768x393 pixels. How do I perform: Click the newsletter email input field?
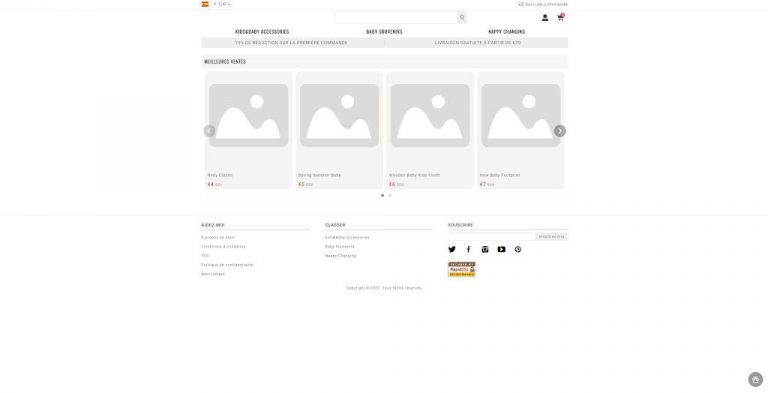[492, 237]
